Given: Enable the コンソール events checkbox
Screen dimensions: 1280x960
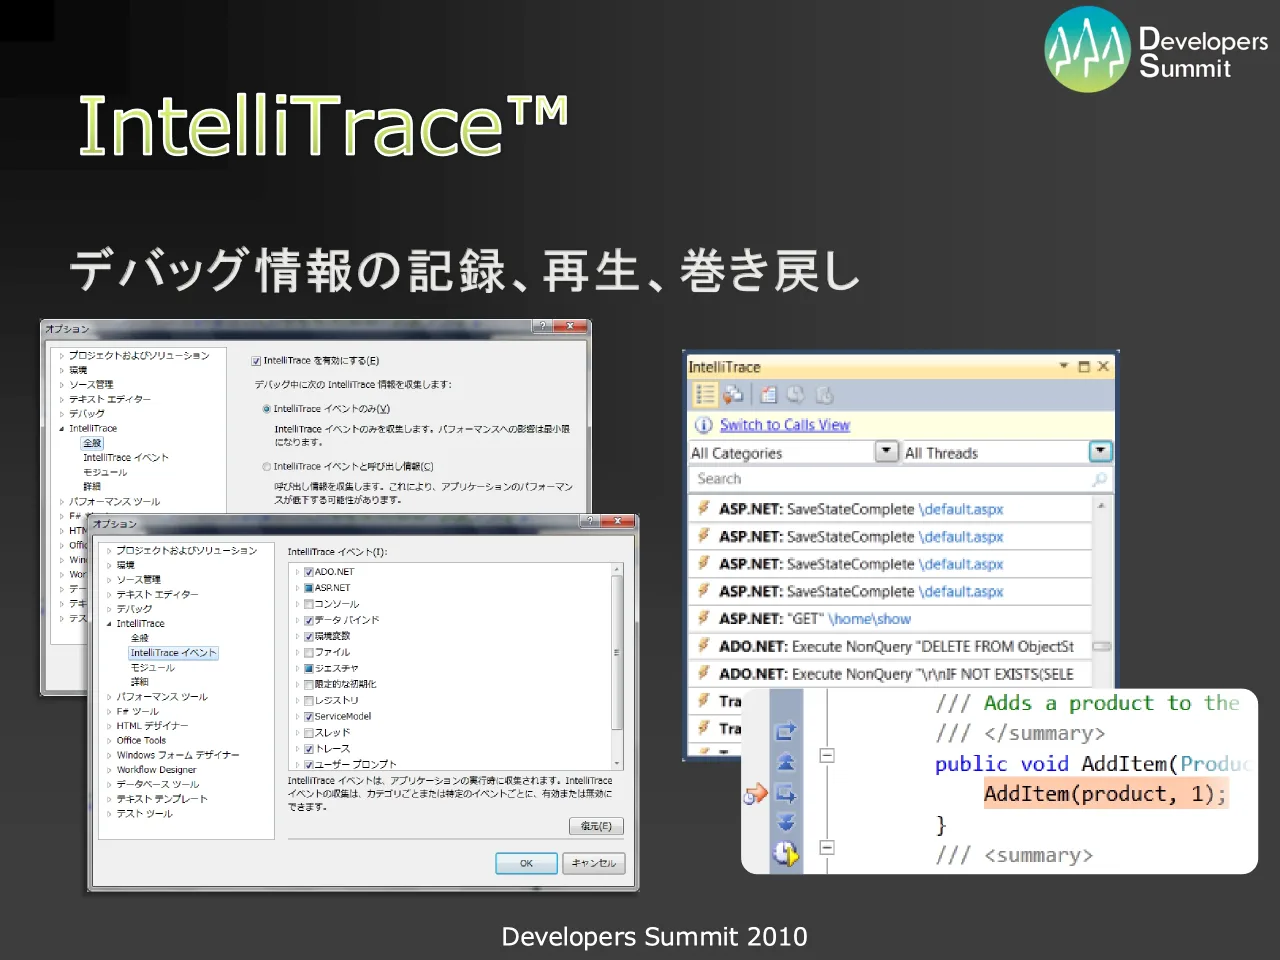Looking at the screenshot, I should coord(309,604).
